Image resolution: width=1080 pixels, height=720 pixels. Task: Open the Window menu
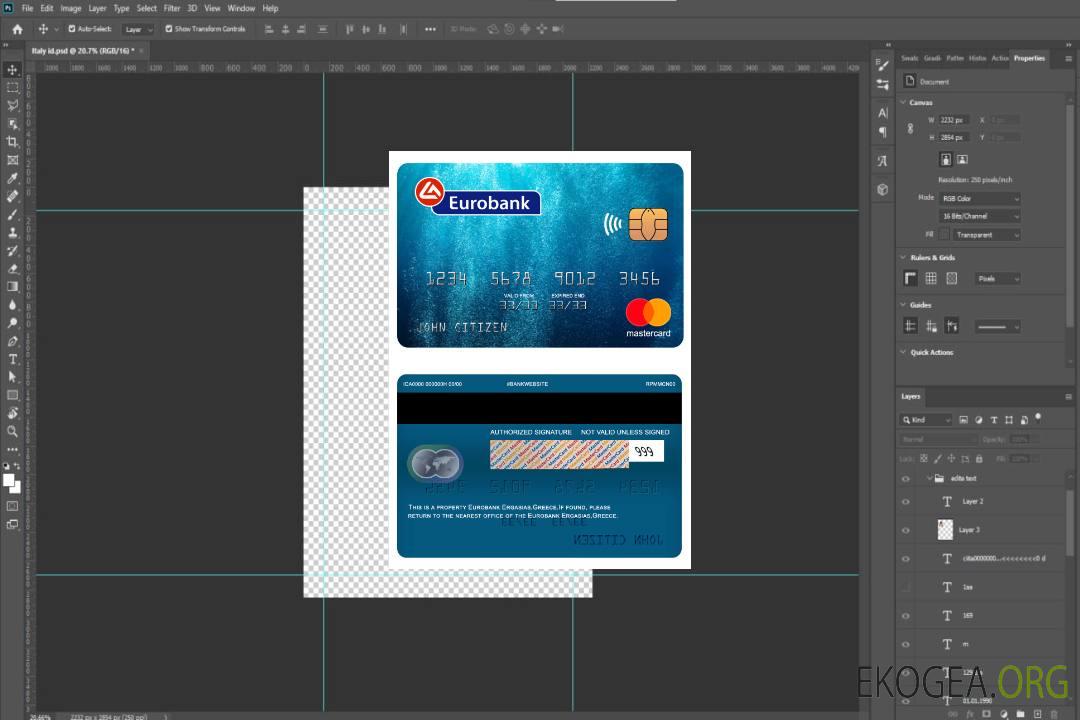pyautogui.click(x=241, y=8)
